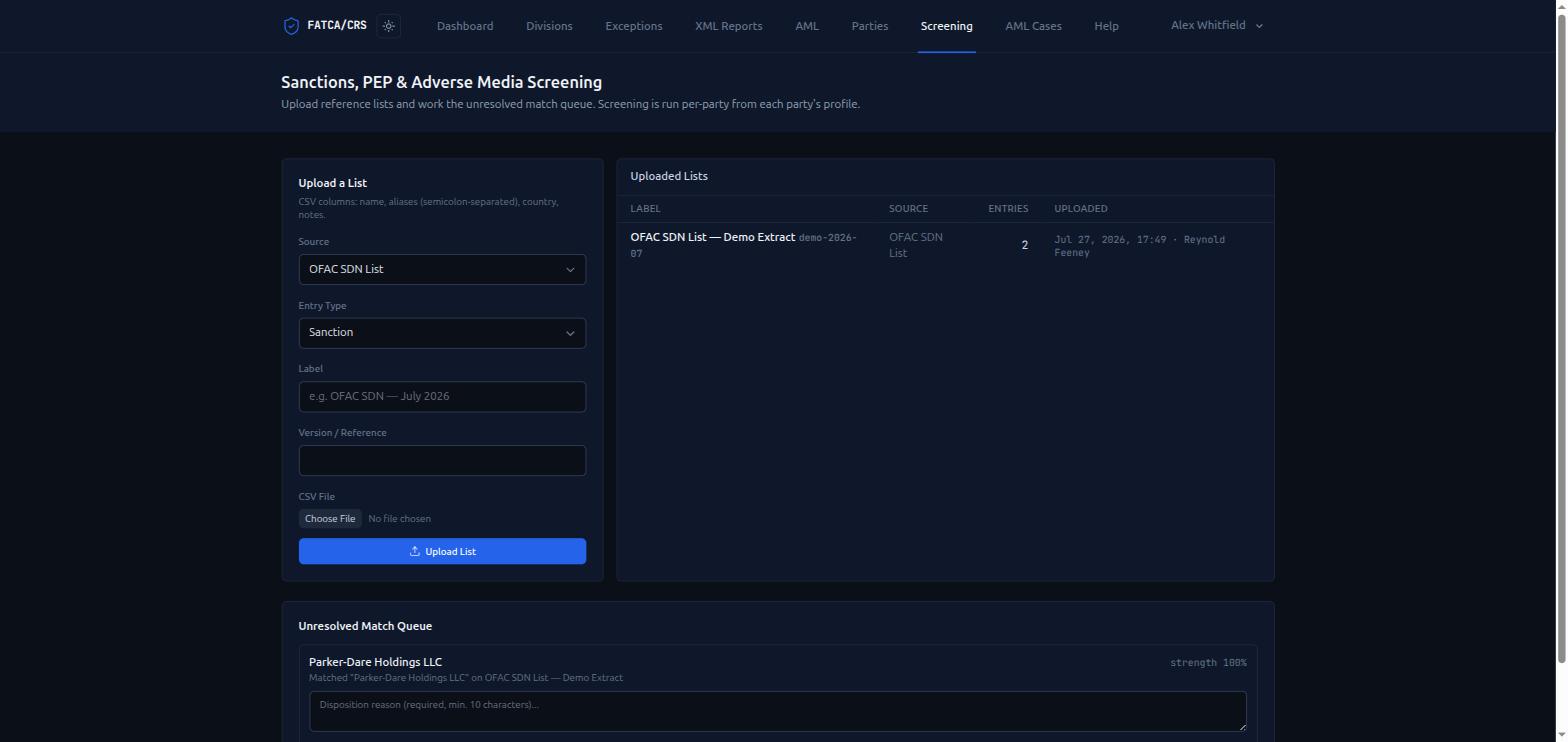This screenshot has width=1568, height=742.
Task: Open the Exceptions nav item
Action: pos(634,26)
